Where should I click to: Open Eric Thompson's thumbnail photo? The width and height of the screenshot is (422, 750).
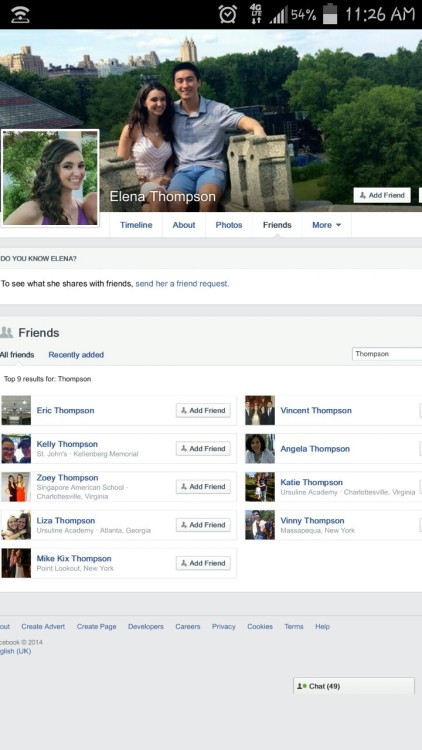16,410
